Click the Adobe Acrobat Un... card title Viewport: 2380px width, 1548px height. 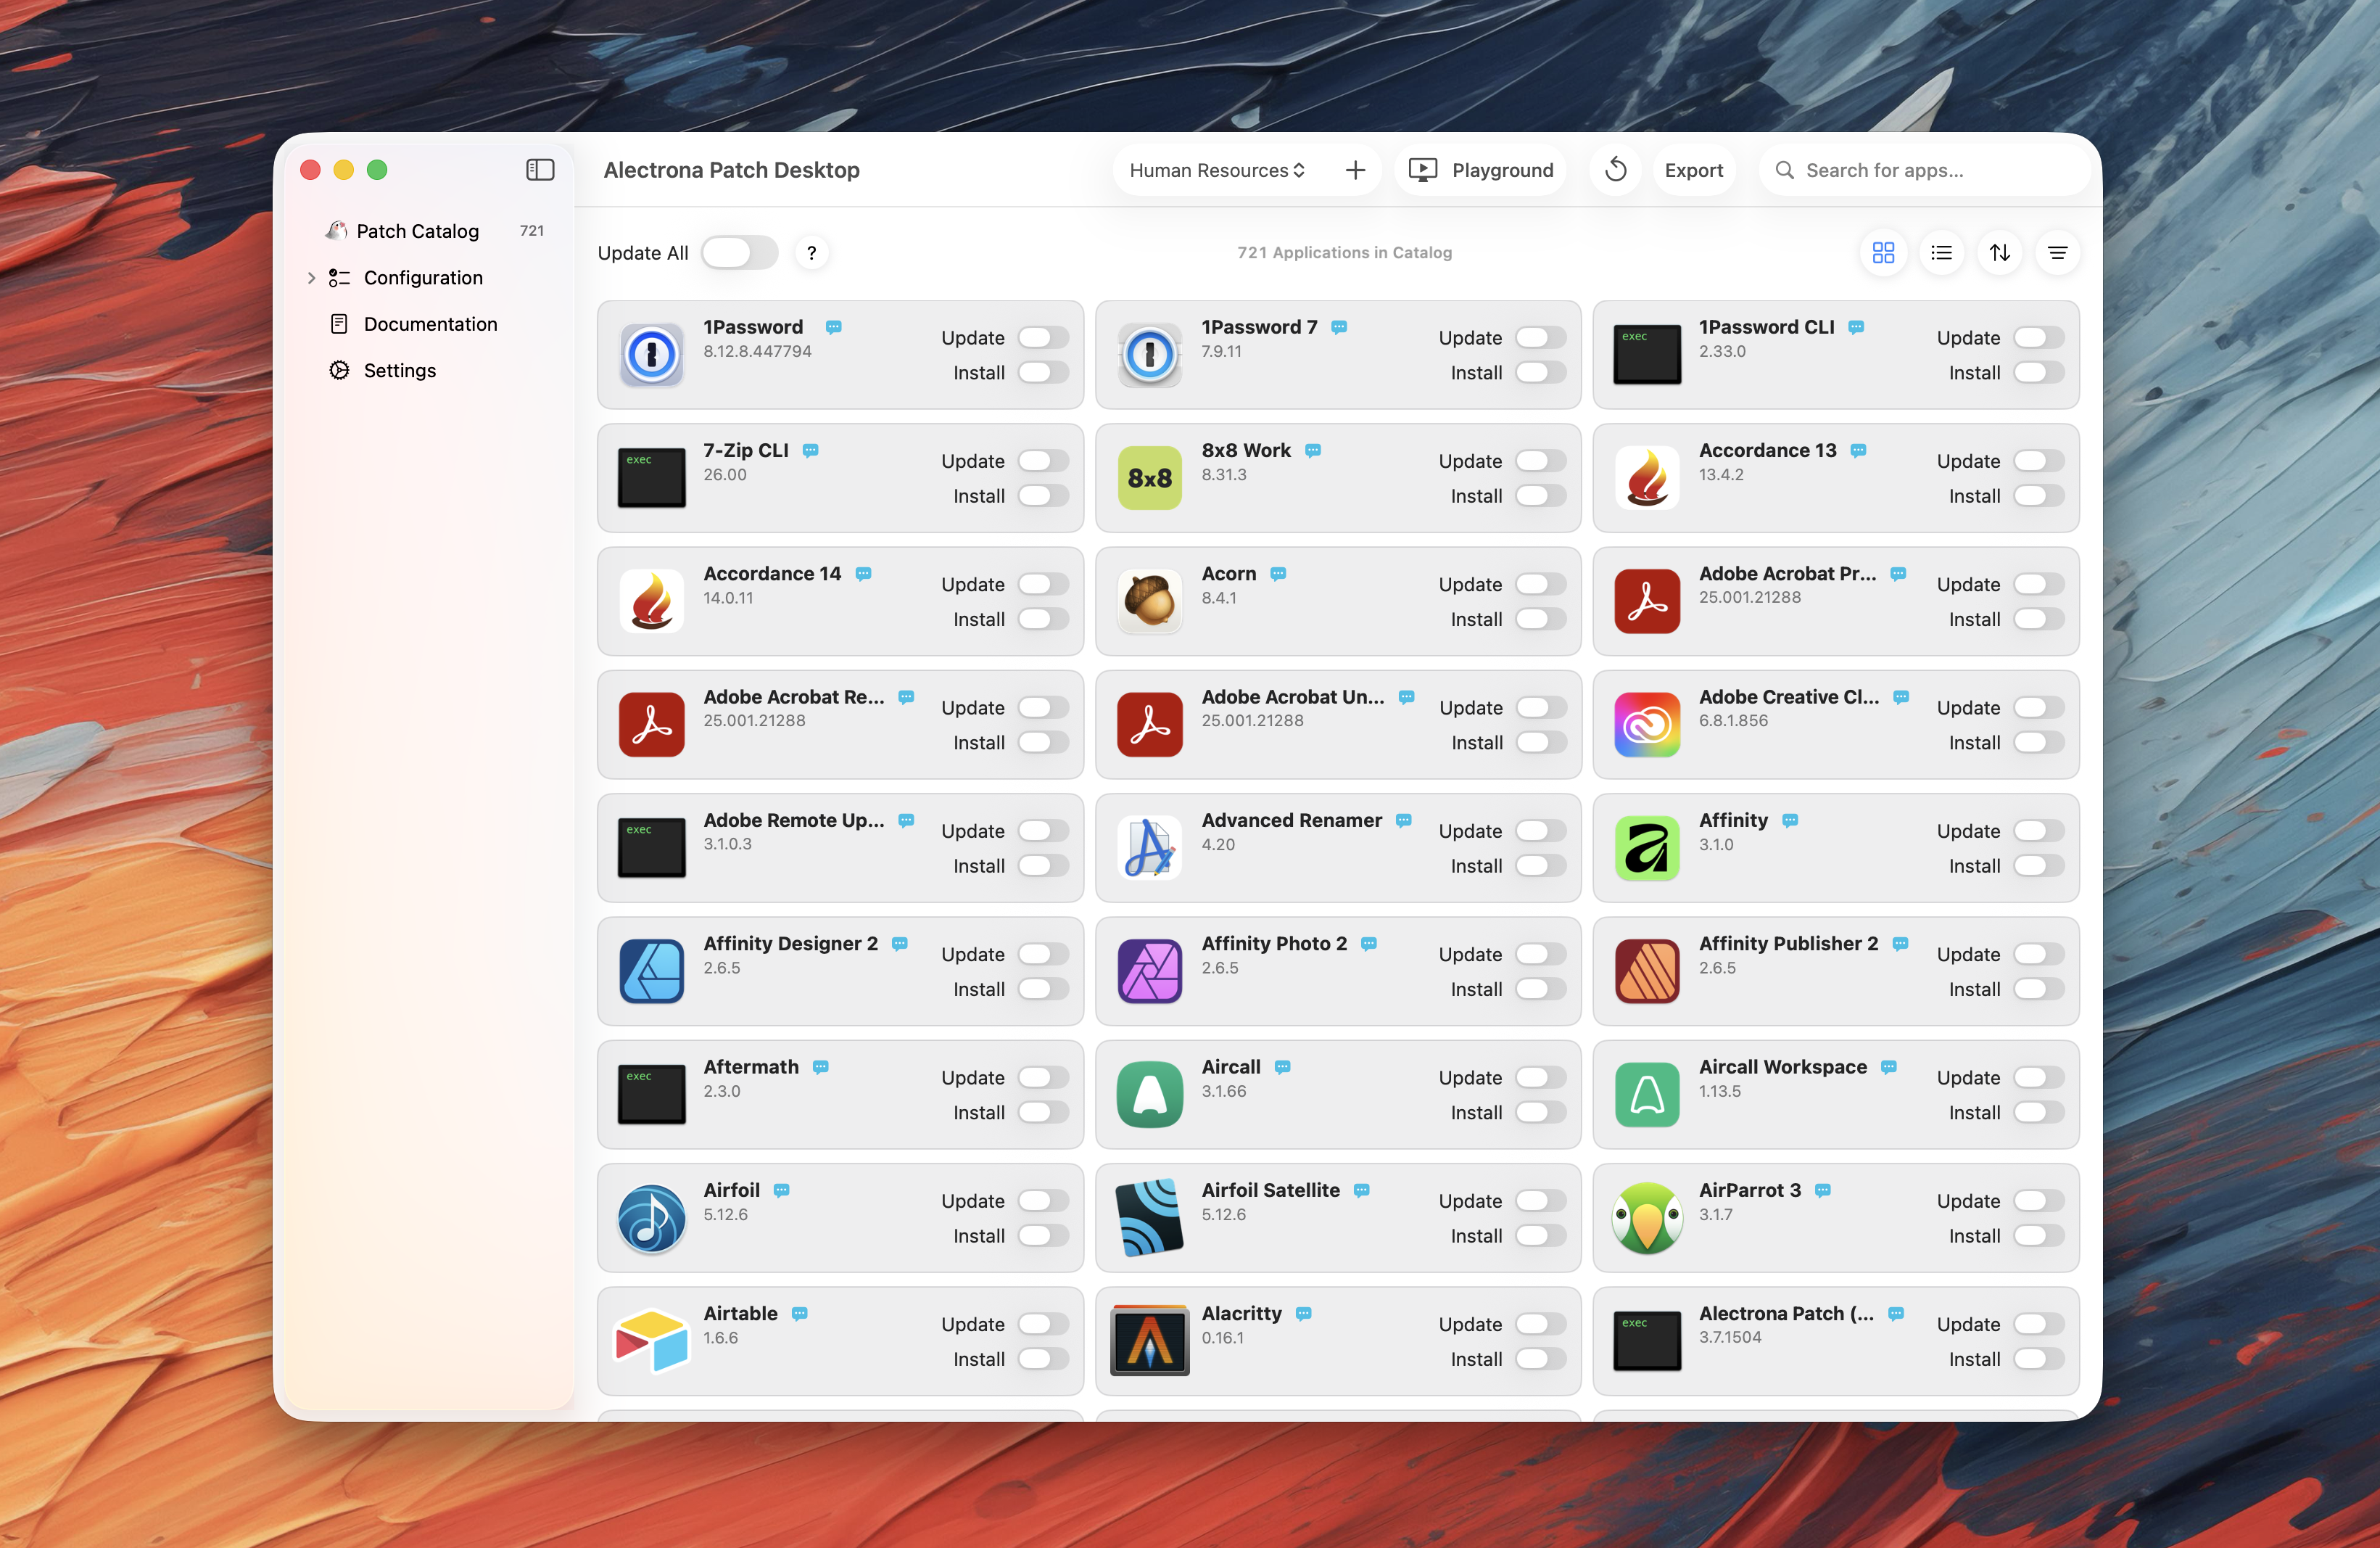1293,697
